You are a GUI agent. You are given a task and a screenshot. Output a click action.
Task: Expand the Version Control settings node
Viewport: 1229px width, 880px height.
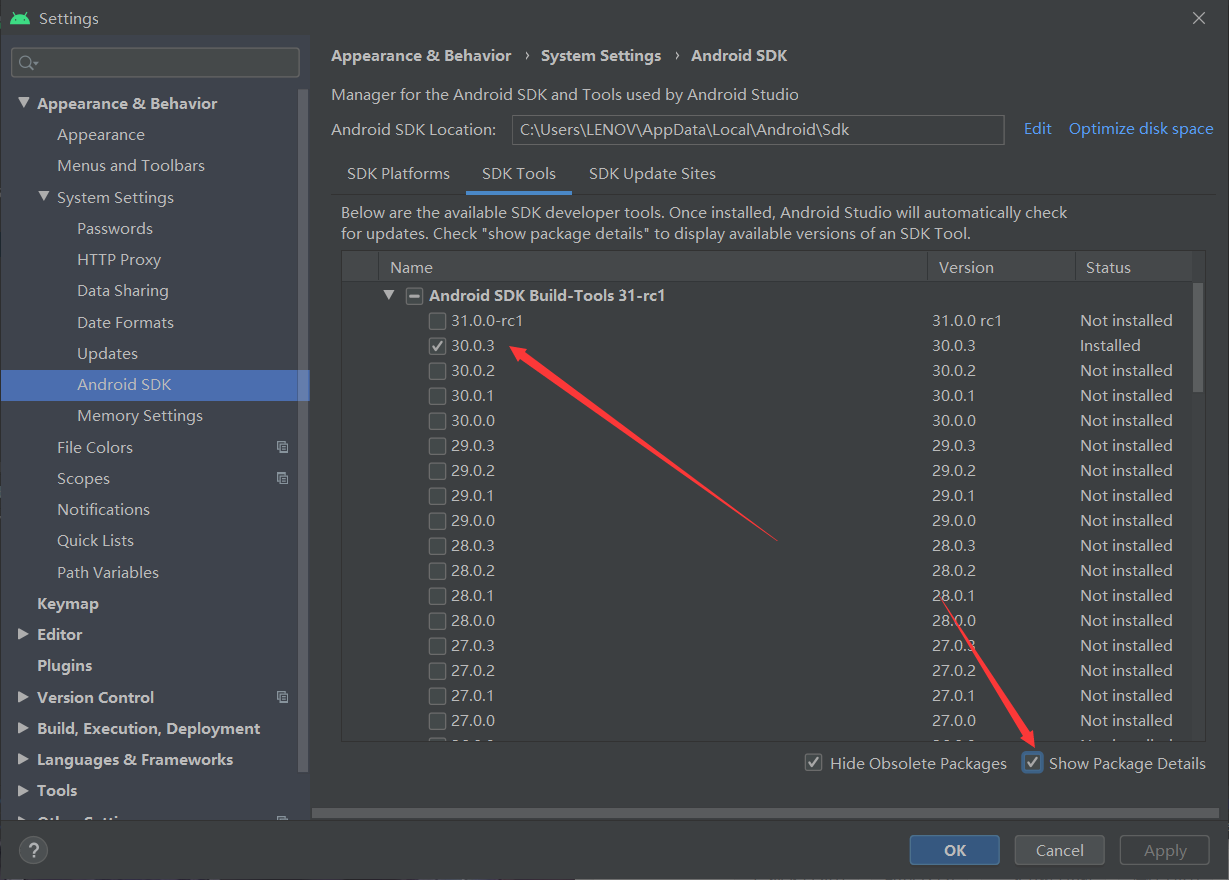(24, 697)
